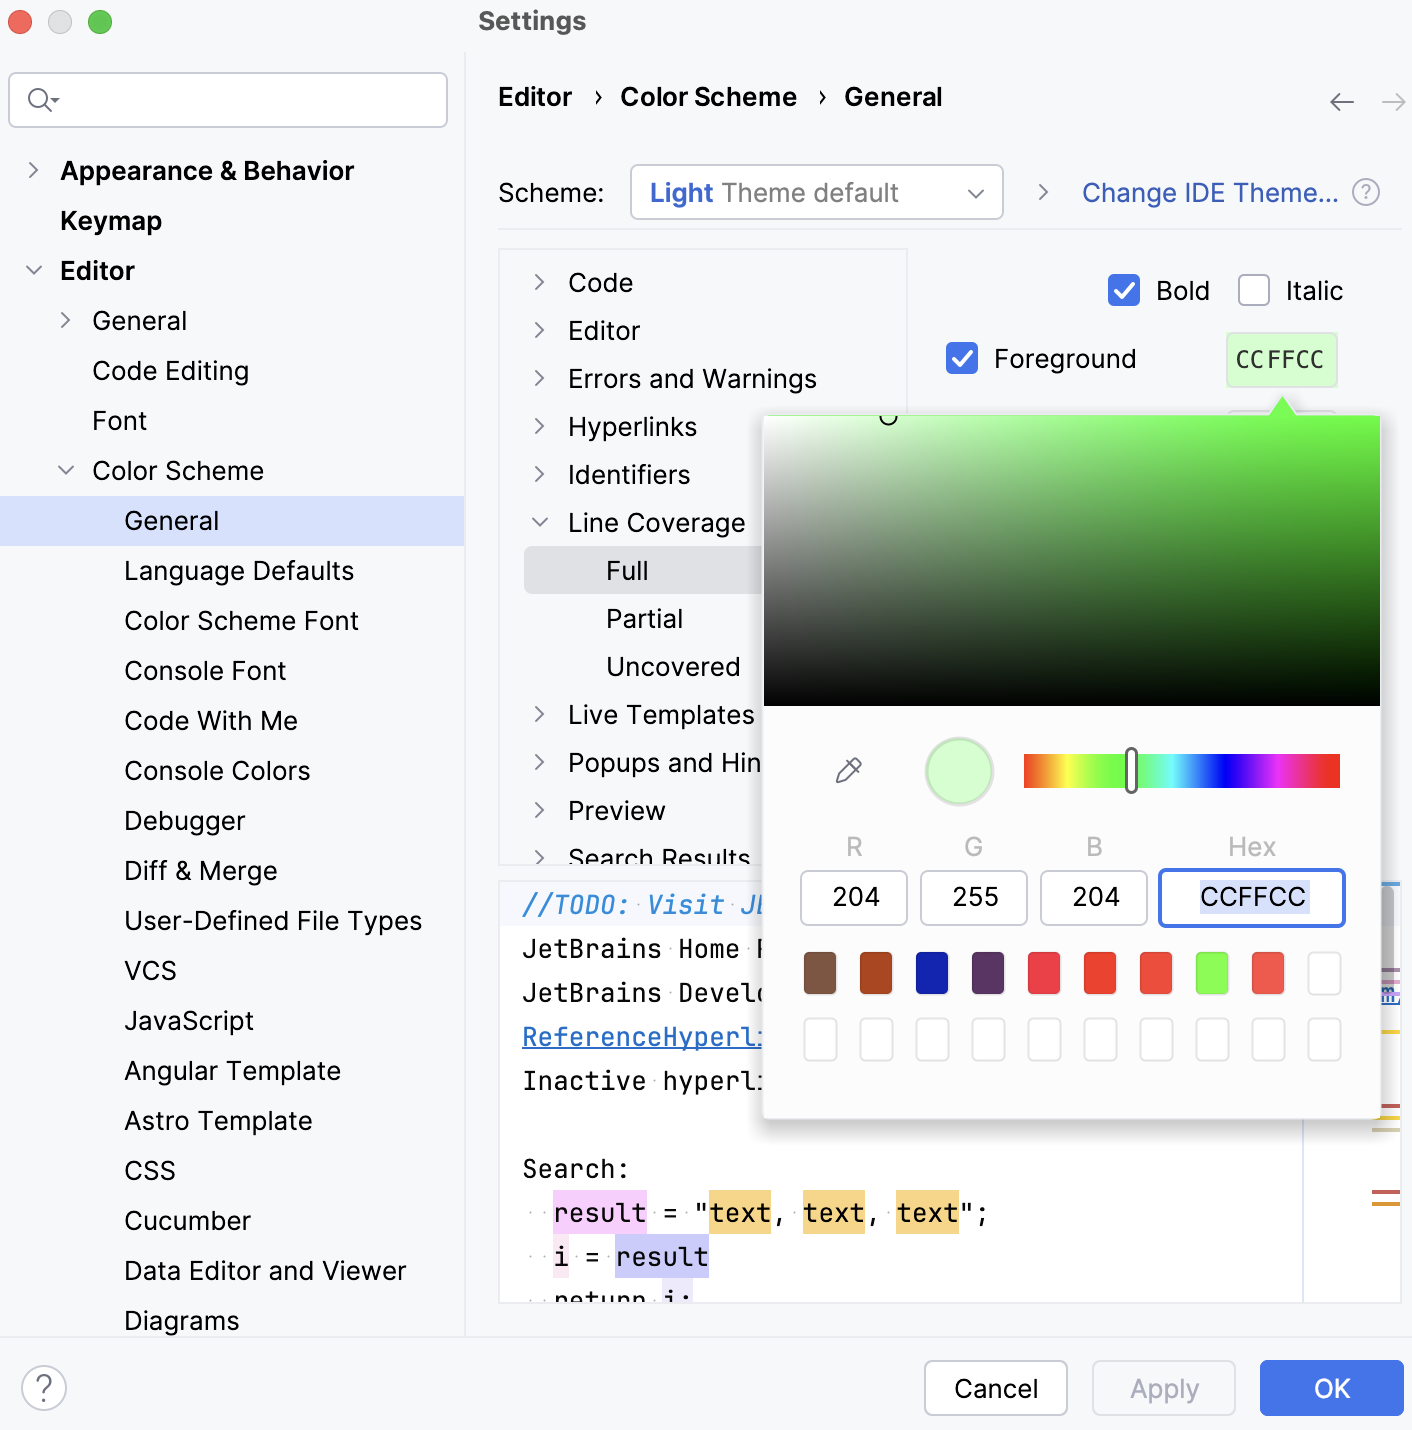Open Change IDE Theme link
The height and width of the screenshot is (1430, 1412).
[1210, 192]
